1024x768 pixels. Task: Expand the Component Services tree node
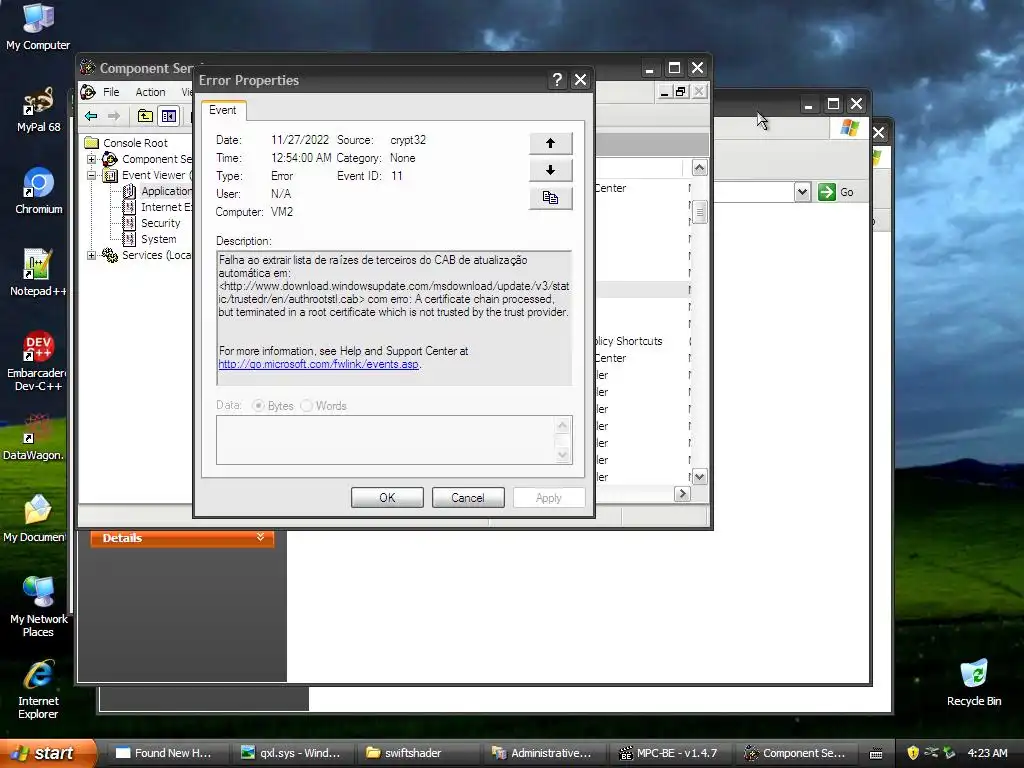click(91, 159)
